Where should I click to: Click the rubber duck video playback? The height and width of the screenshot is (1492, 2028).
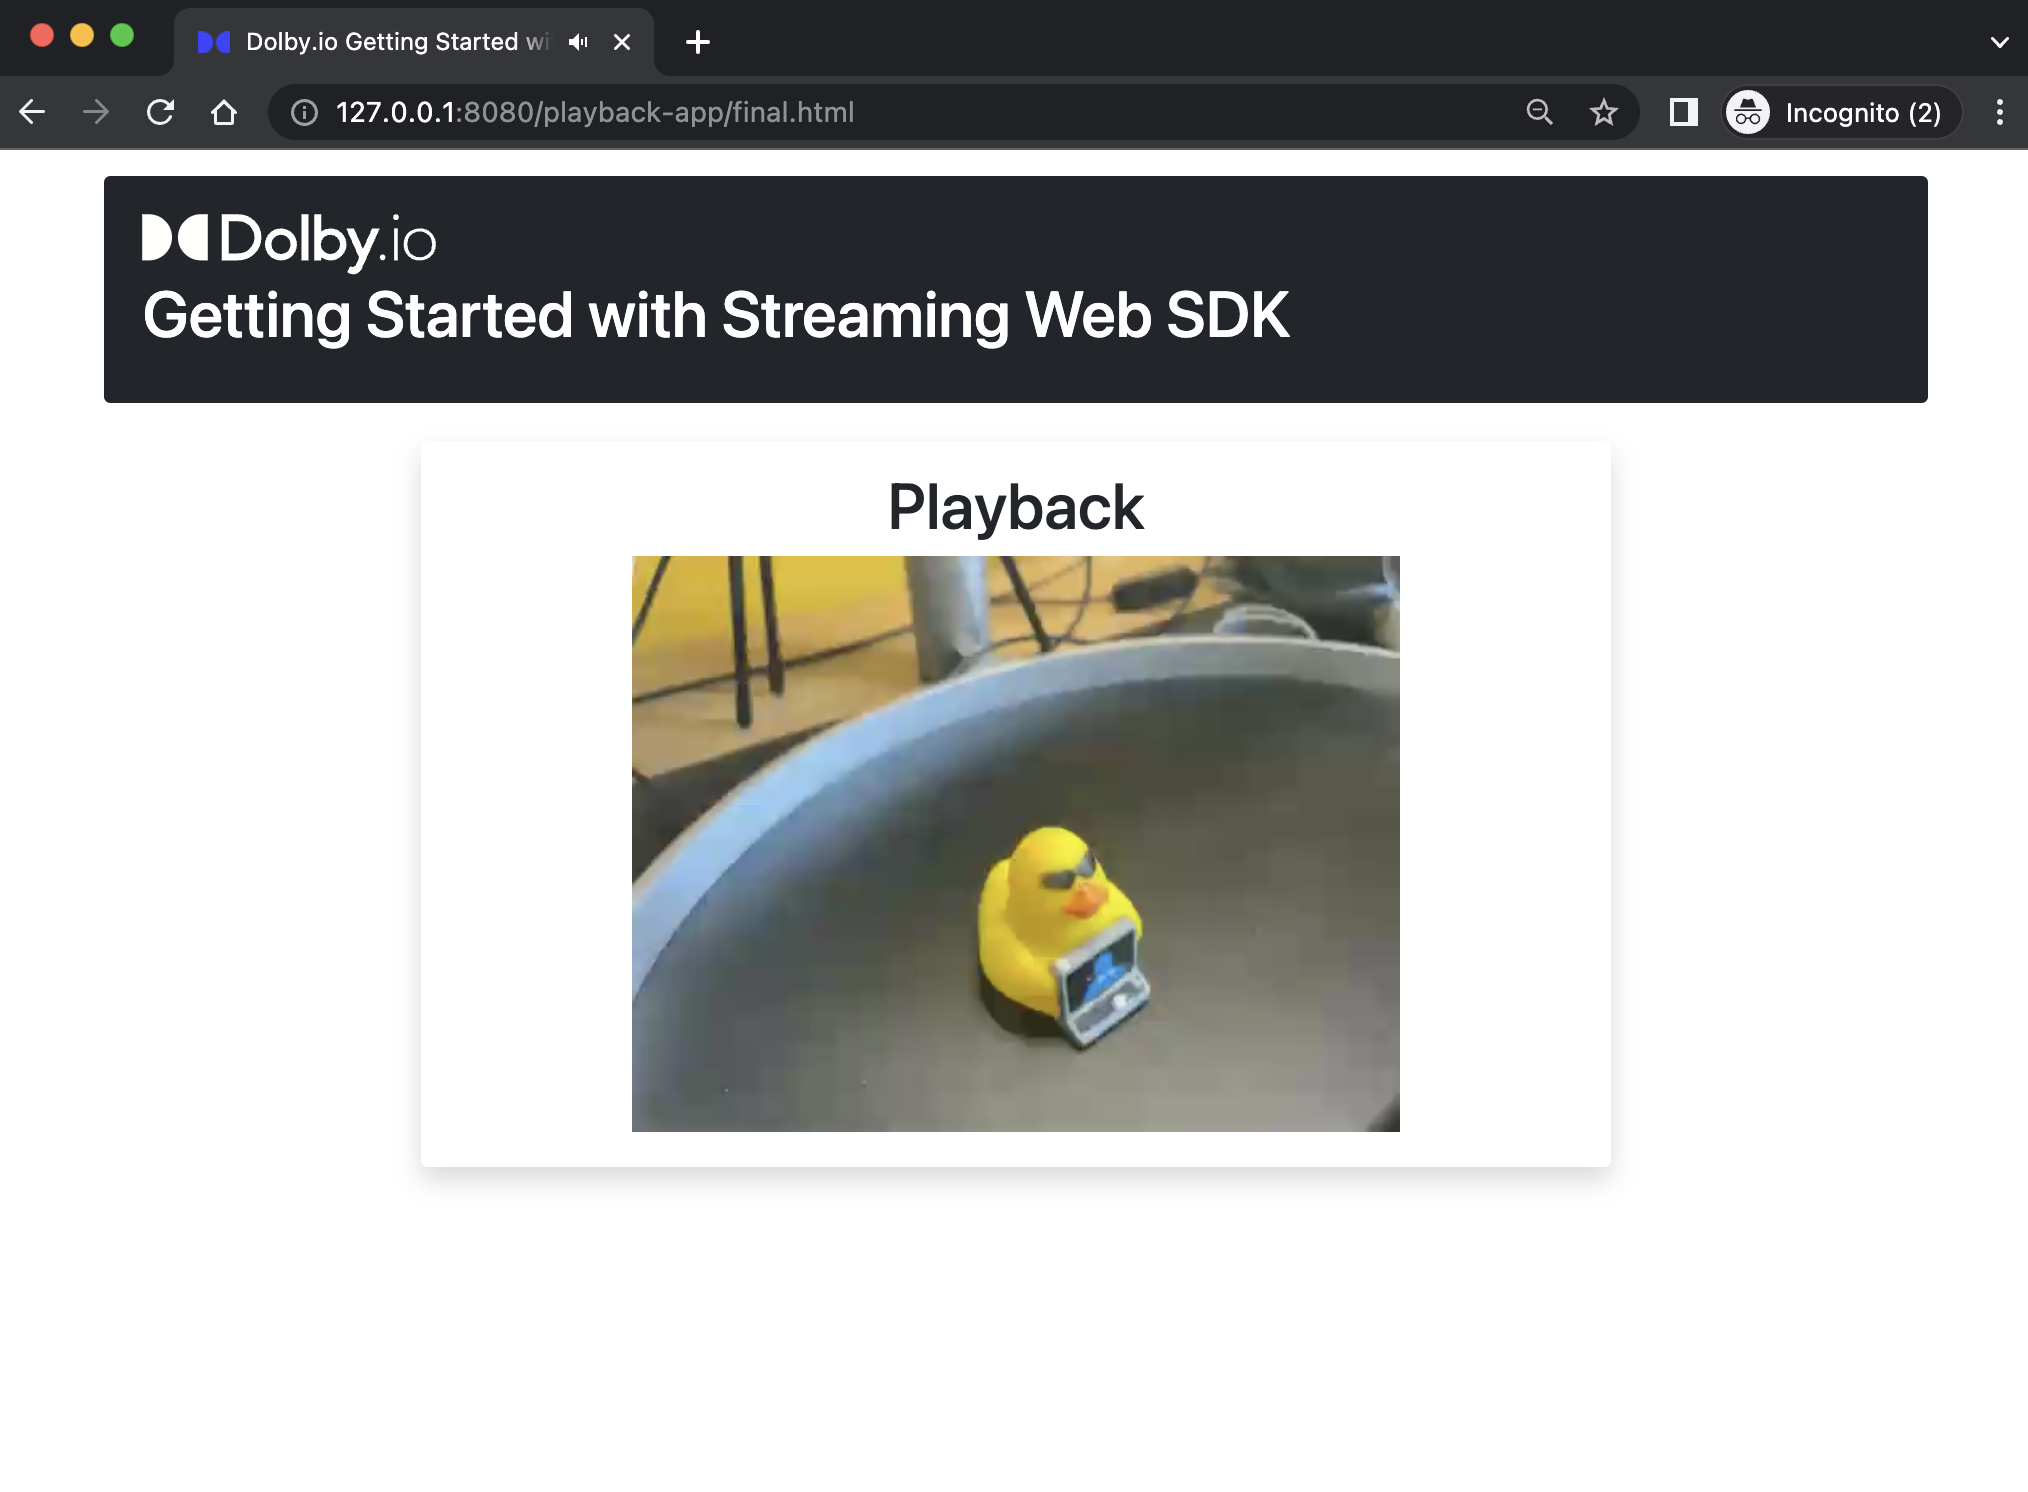click(x=1015, y=843)
